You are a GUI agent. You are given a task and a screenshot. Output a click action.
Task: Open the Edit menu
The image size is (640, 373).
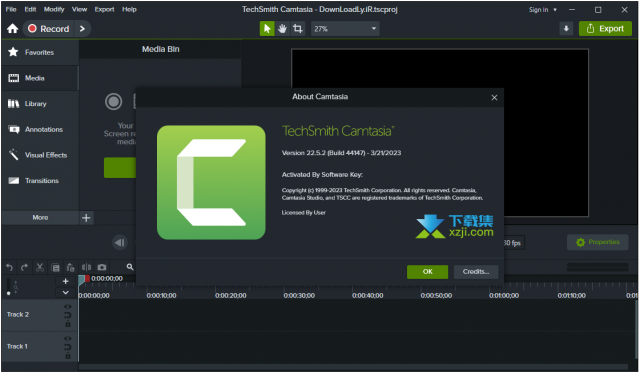30,9
